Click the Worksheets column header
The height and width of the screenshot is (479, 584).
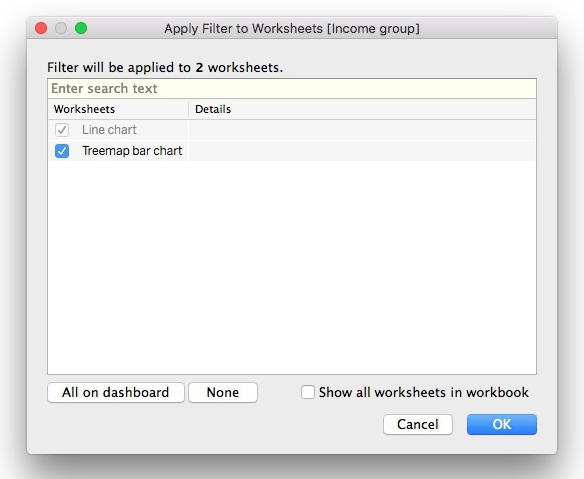[x=118, y=109]
